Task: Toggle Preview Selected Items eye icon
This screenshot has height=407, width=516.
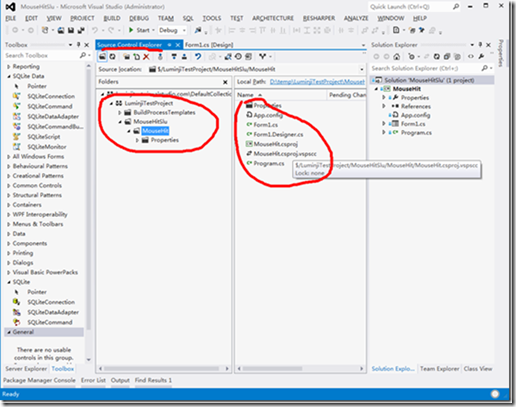Action: click(x=471, y=57)
